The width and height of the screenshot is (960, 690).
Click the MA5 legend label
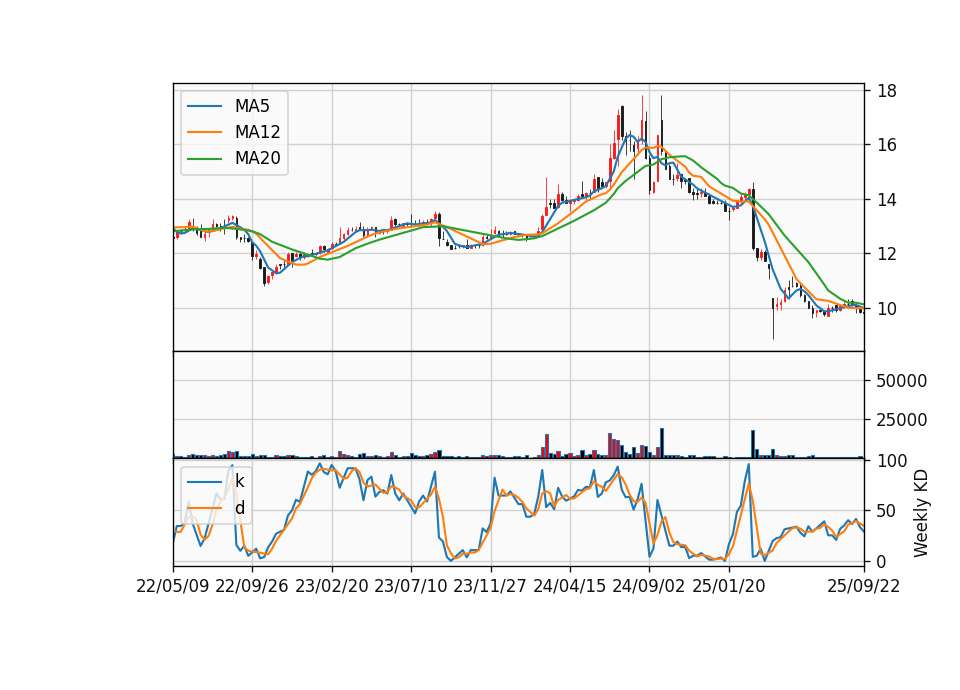[252, 106]
